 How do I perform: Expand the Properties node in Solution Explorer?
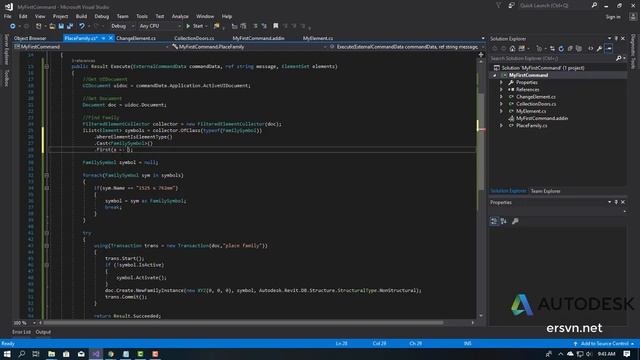click(502, 82)
